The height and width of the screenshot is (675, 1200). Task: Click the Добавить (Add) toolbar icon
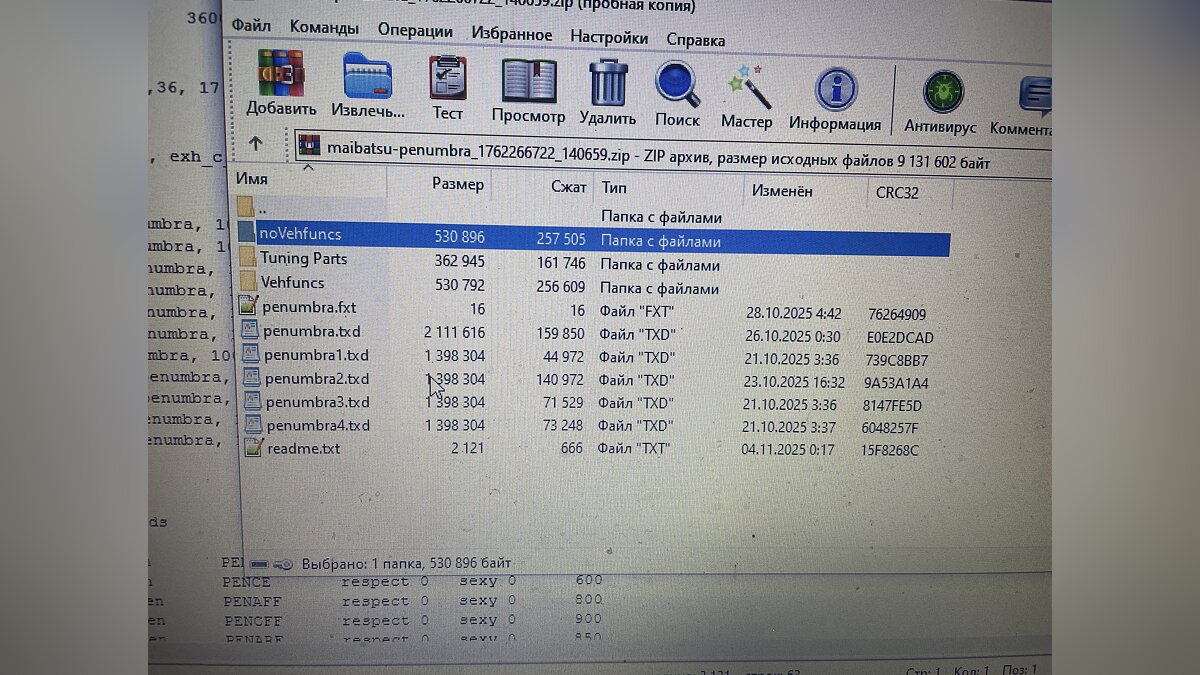tap(280, 75)
